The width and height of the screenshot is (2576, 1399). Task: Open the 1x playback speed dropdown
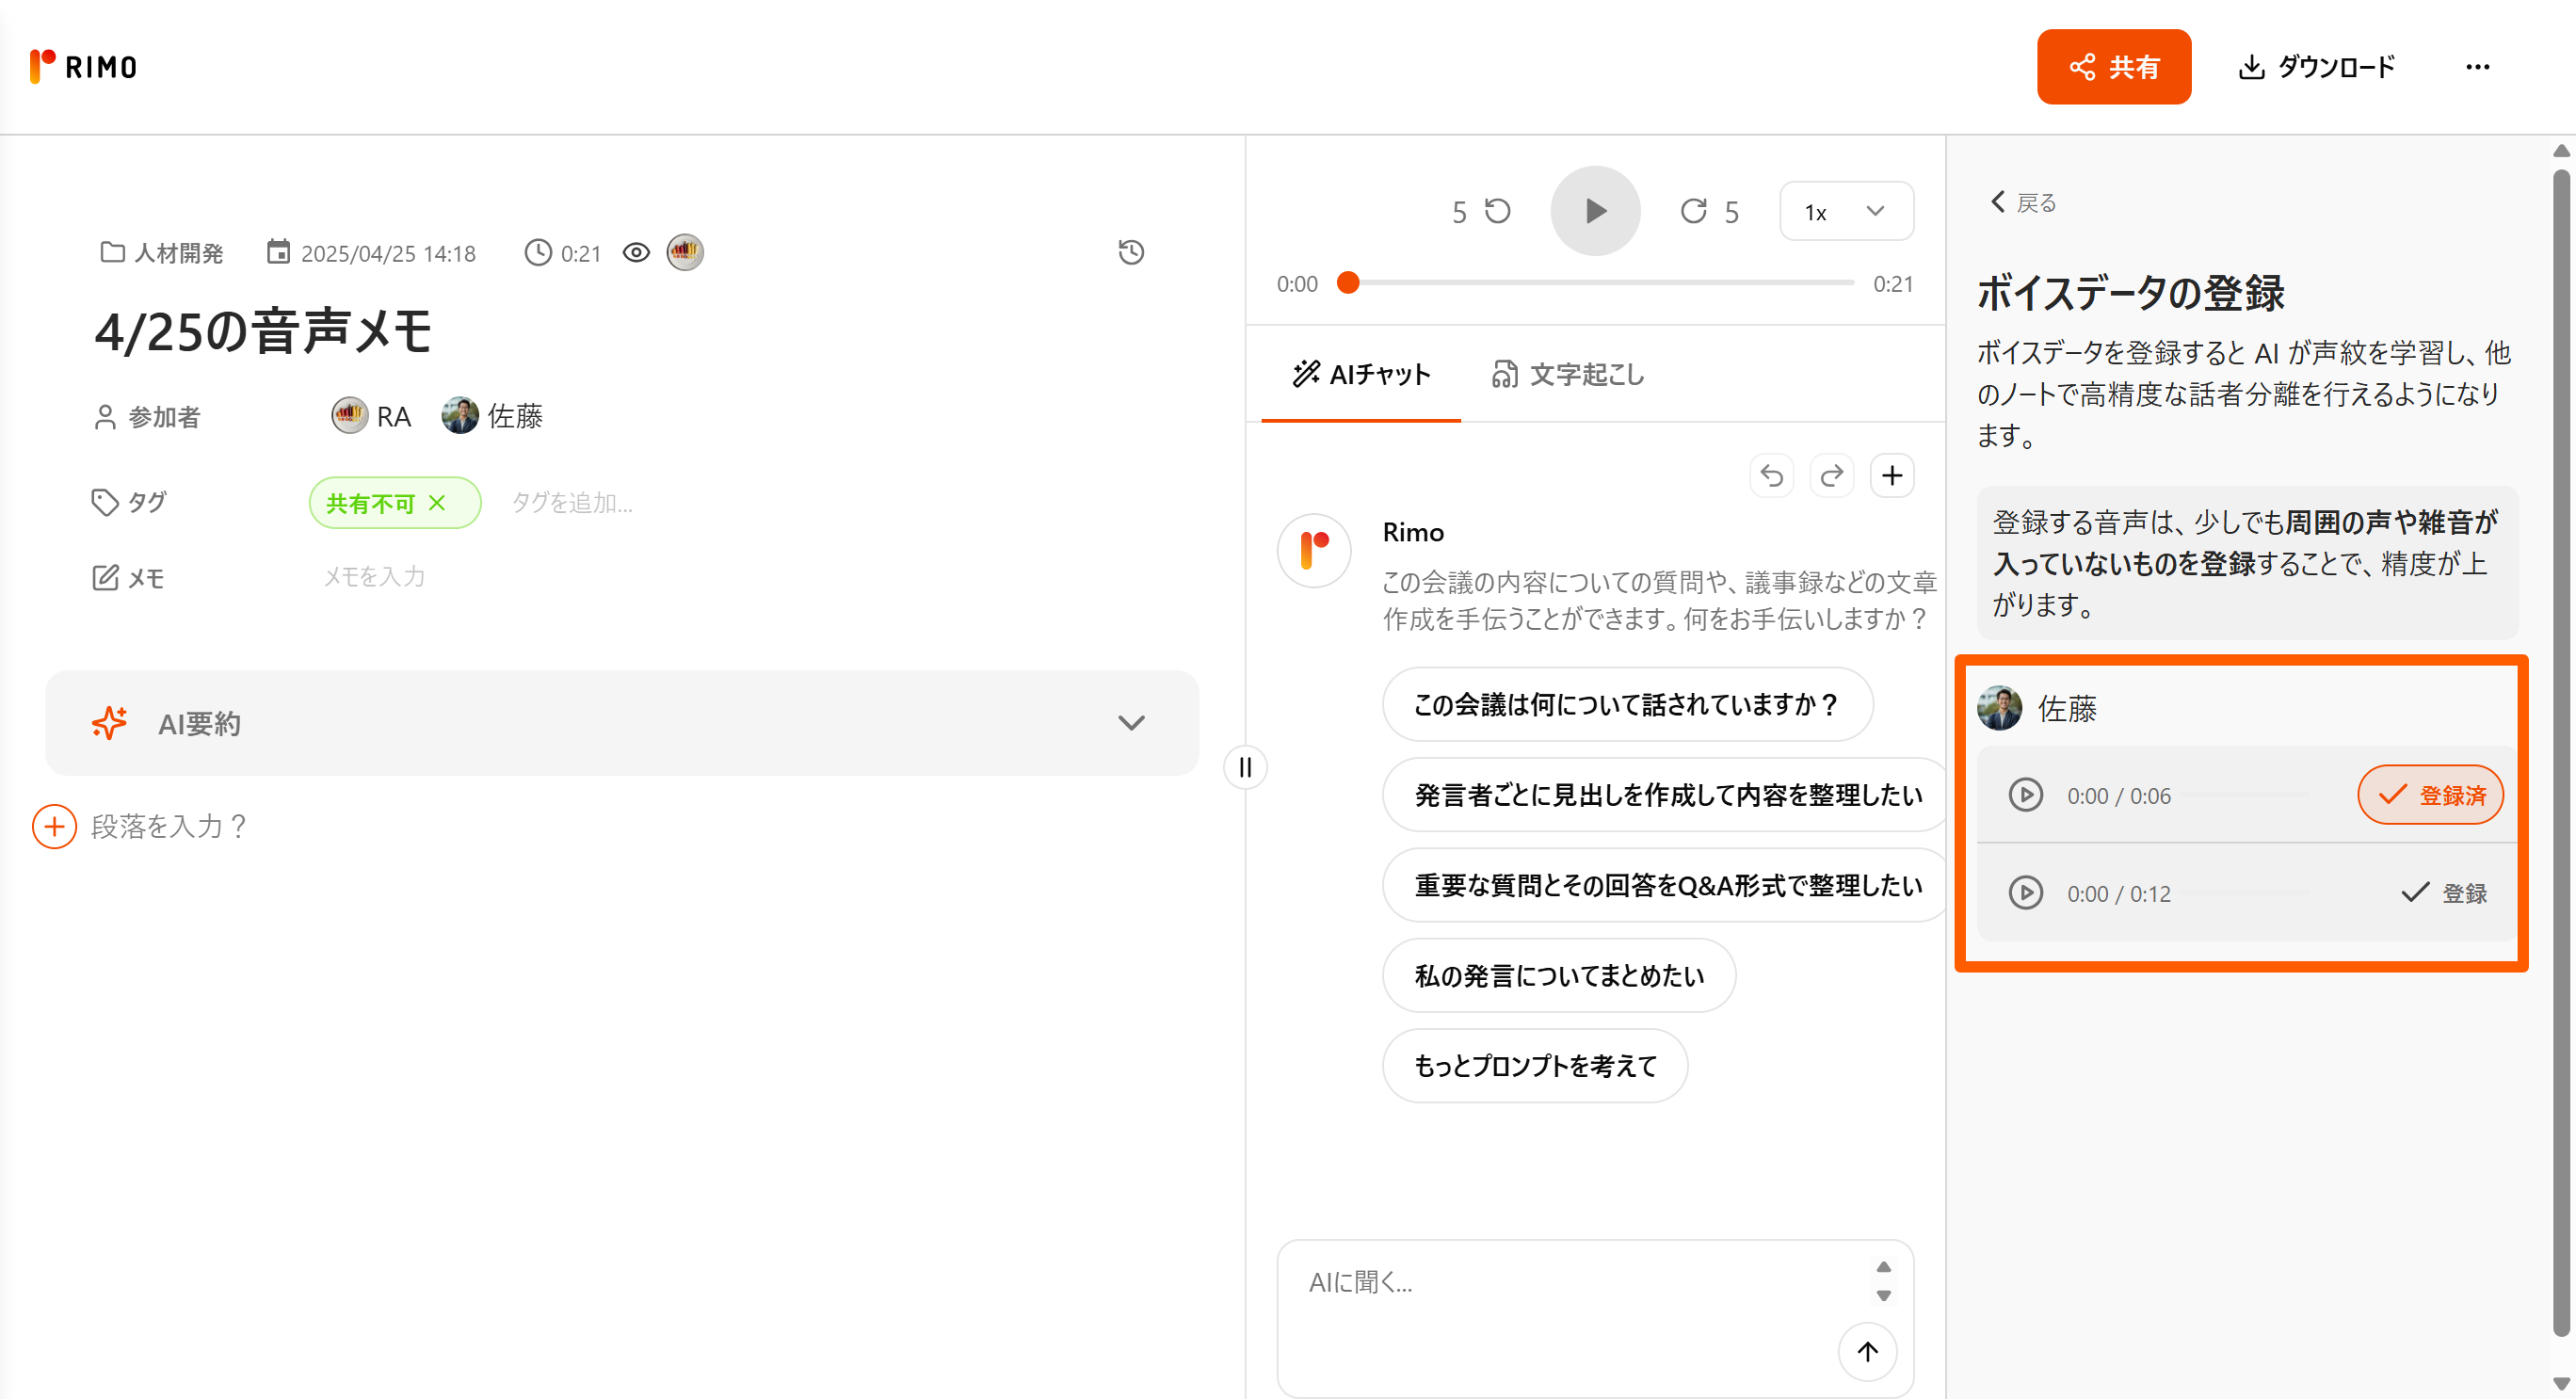point(1845,211)
